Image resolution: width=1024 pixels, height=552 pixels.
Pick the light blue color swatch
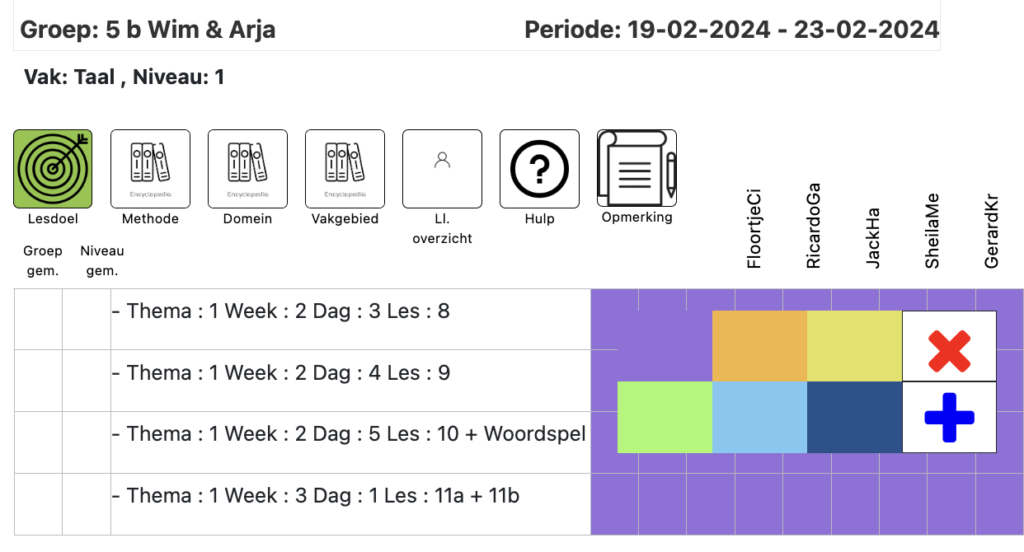[759, 417]
